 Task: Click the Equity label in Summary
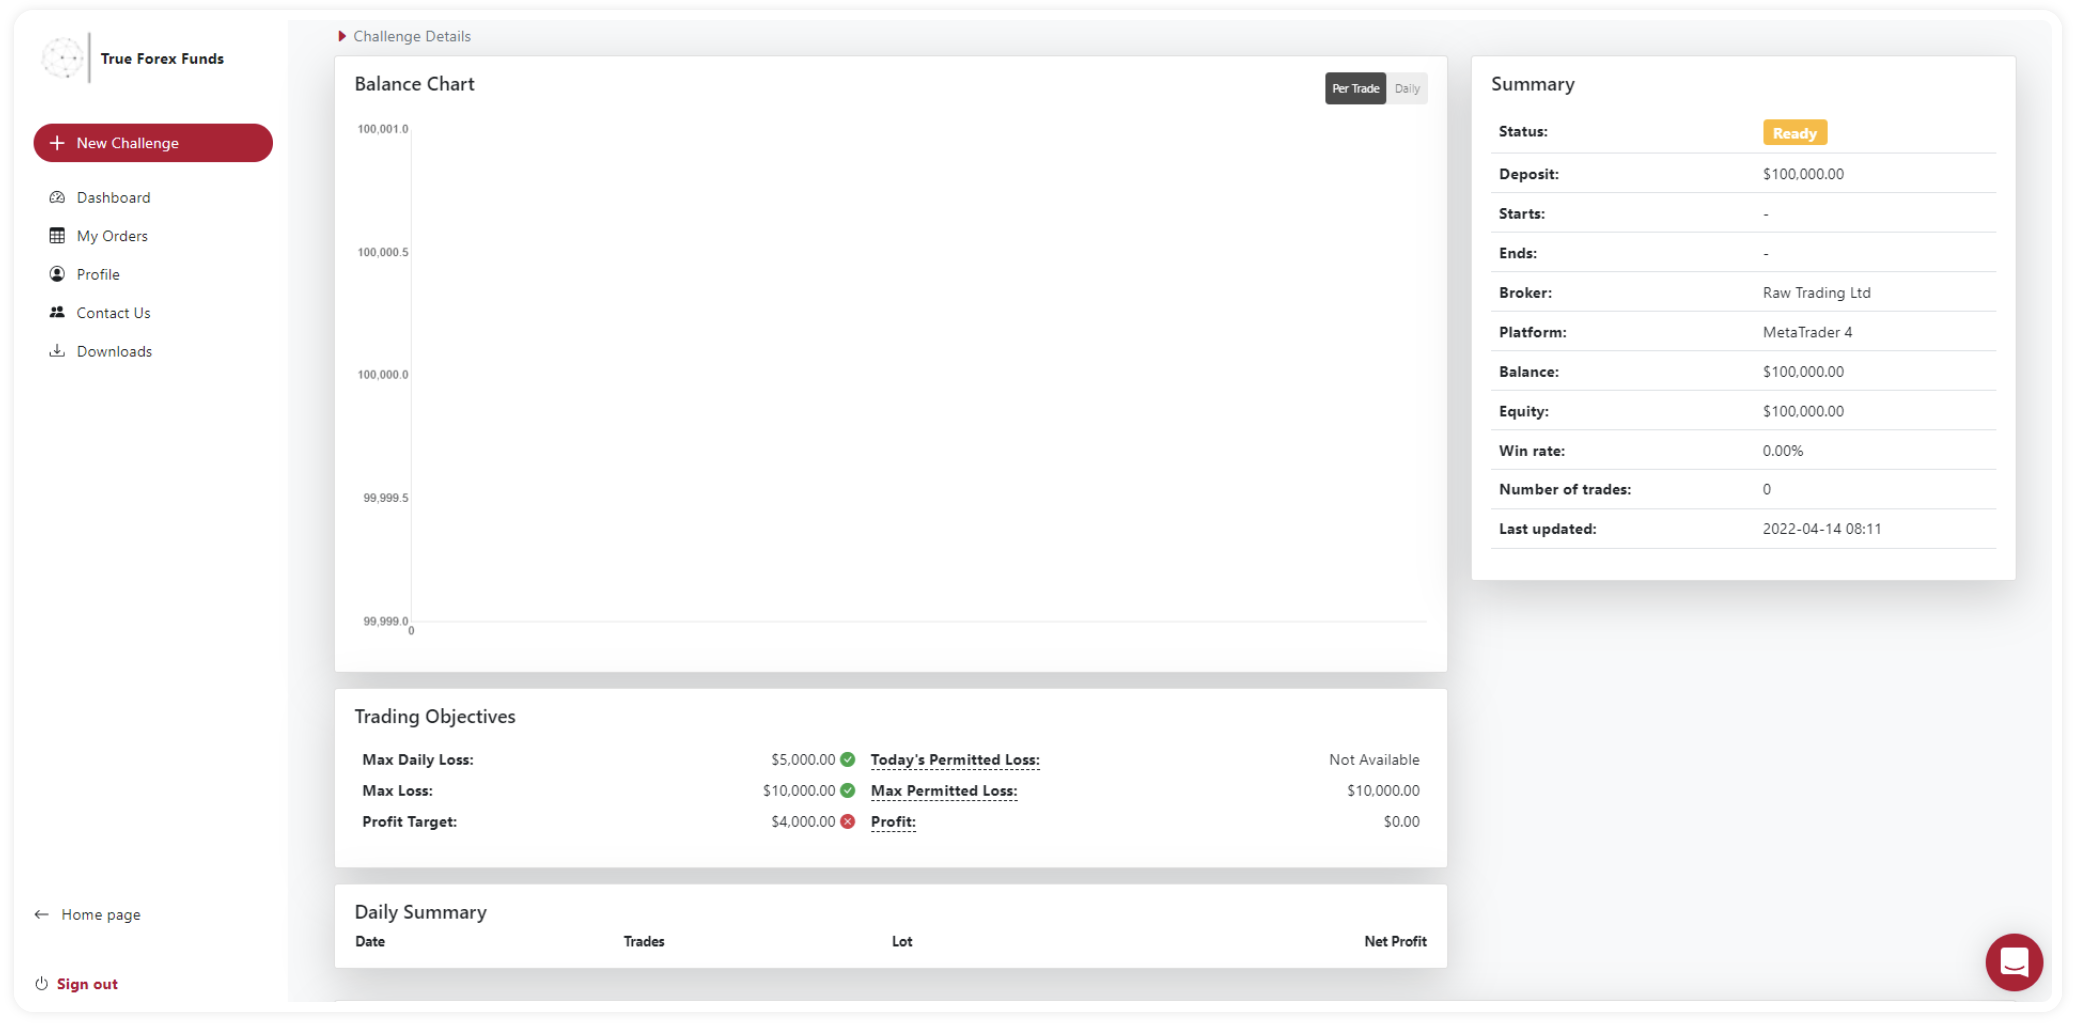click(1524, 412)
